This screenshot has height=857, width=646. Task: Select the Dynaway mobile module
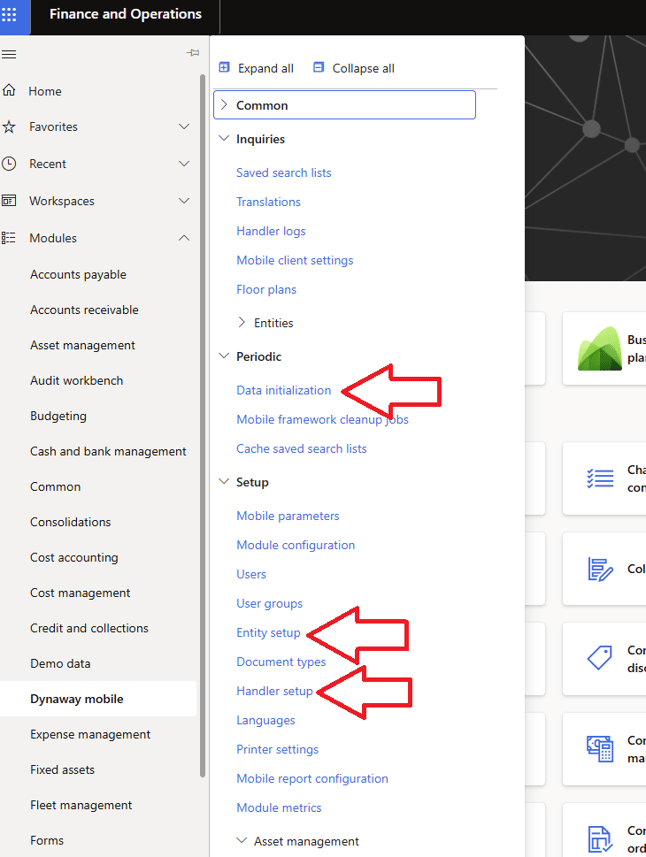coord(77,699)
